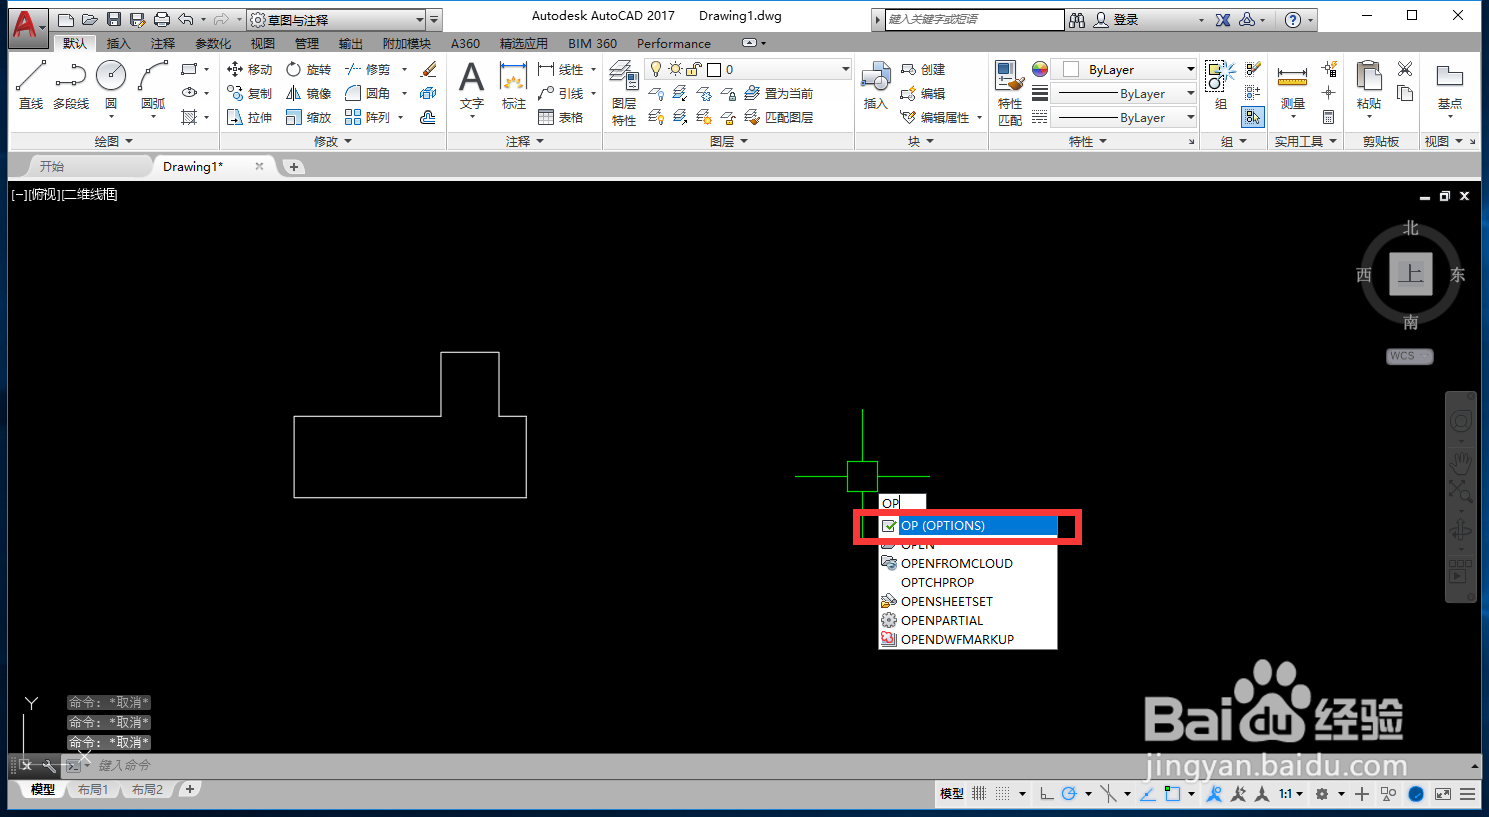Expand the 注释 panel
The width and height of the screenshot is (1489, 817).
point(525,141)
